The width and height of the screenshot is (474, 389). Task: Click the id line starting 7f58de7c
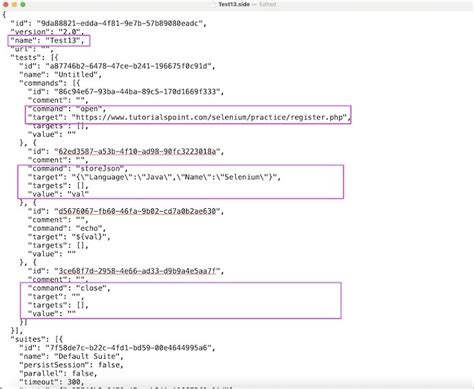point(117,348)
